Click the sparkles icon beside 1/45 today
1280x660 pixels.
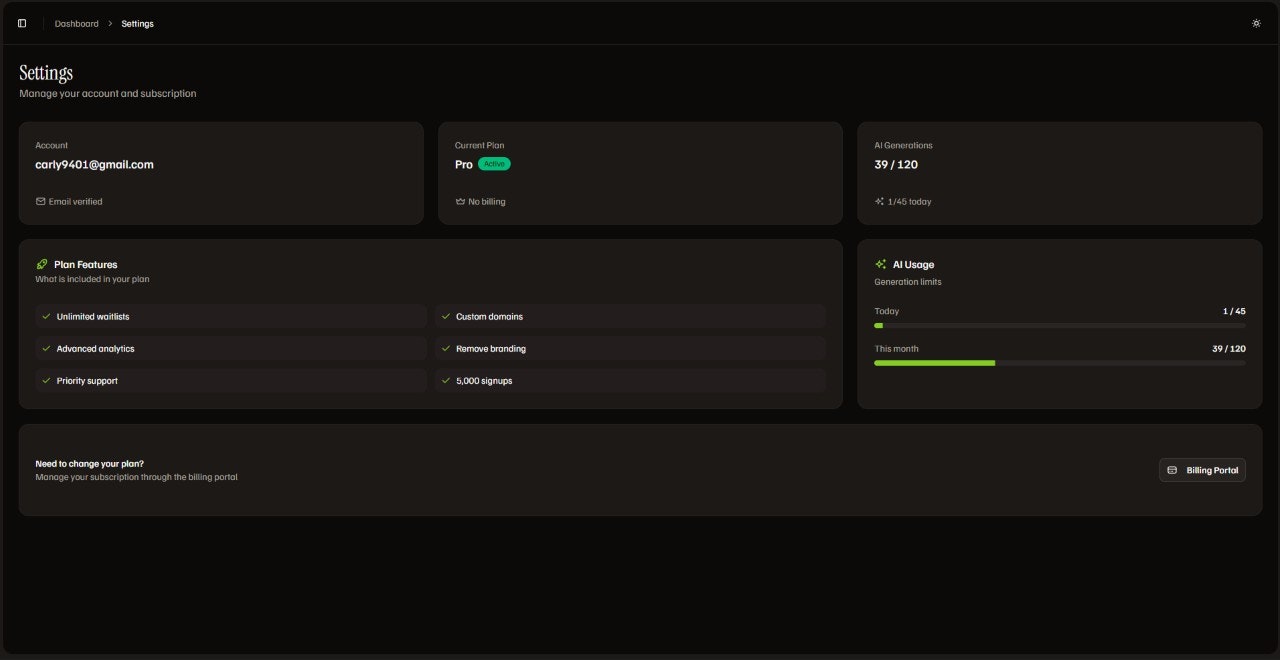[878, 201]
